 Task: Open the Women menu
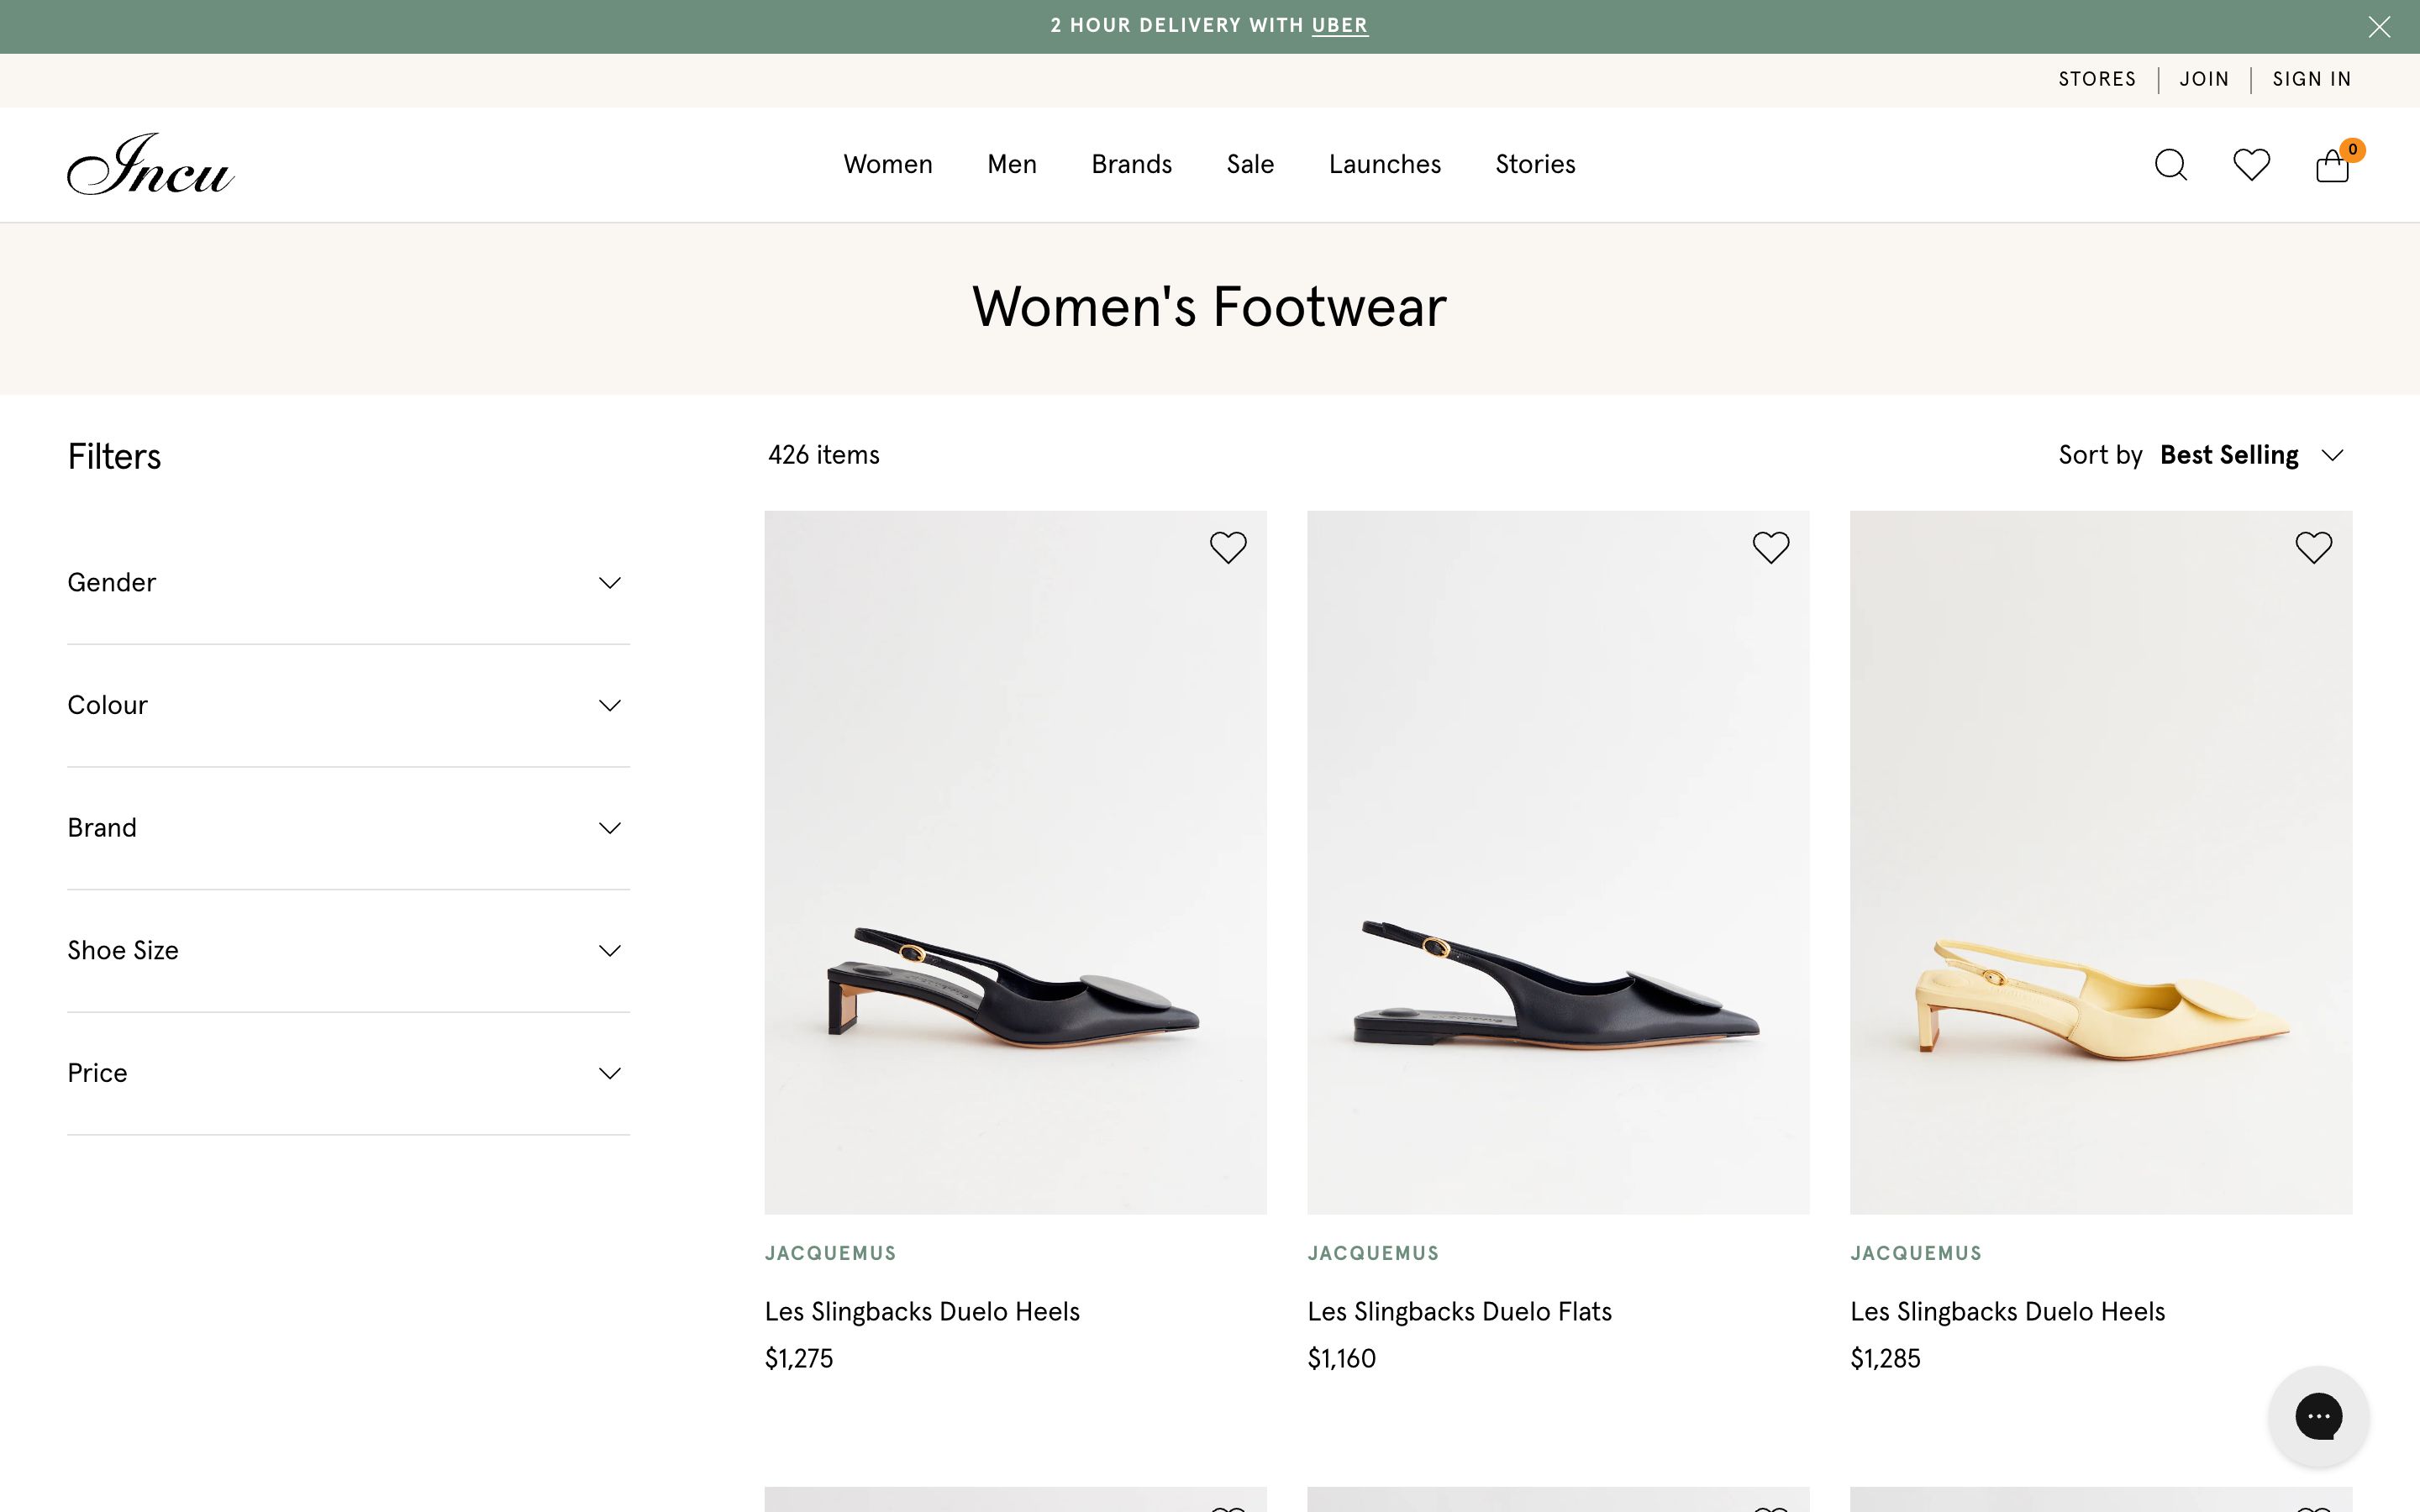pyautogui.click(x=887, y=165)
